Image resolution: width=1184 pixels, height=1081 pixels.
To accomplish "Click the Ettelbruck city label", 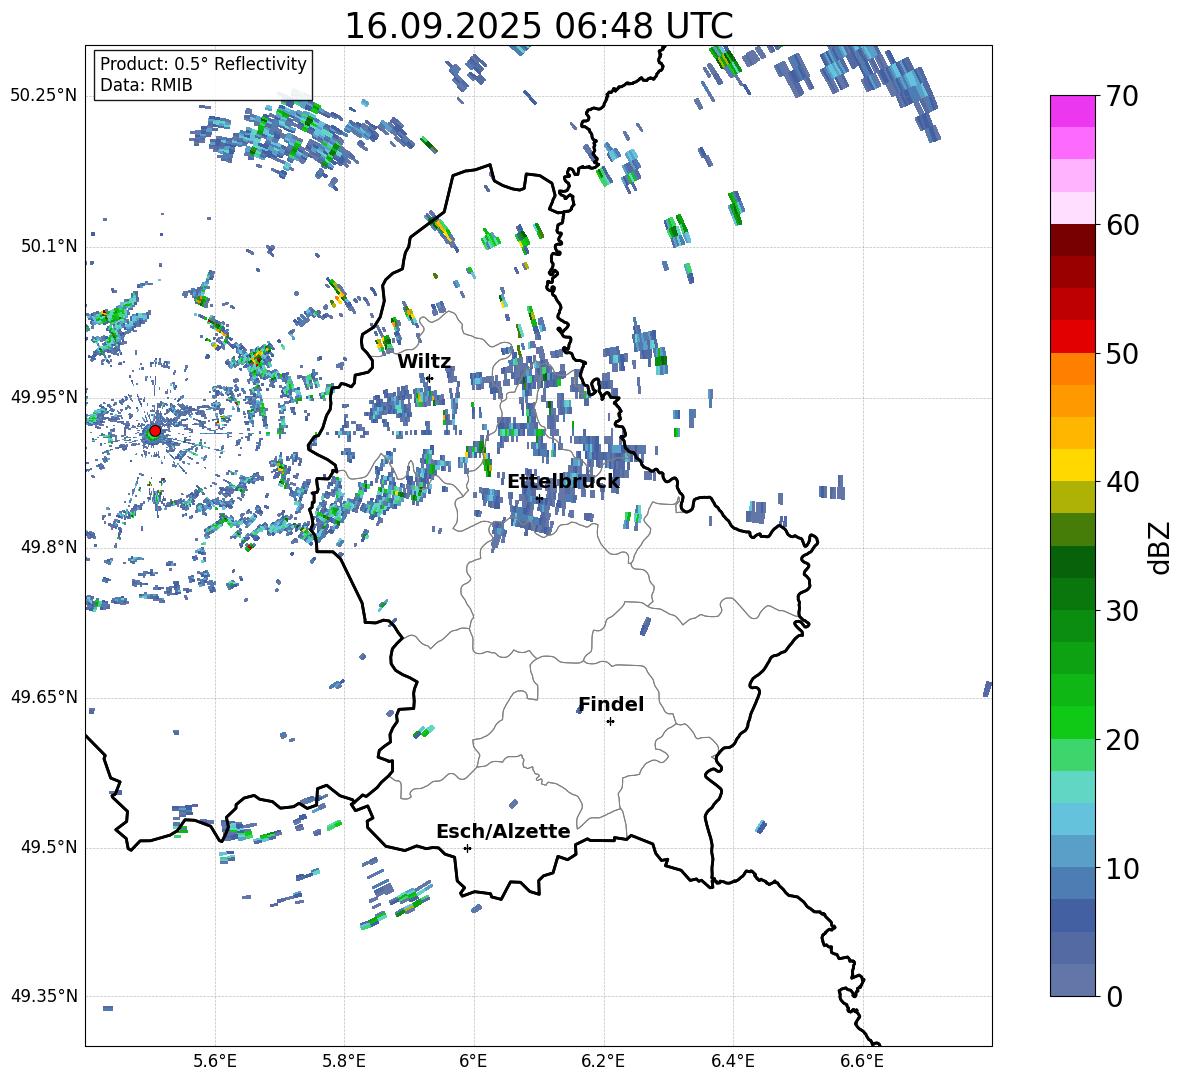I will point(563,481).
